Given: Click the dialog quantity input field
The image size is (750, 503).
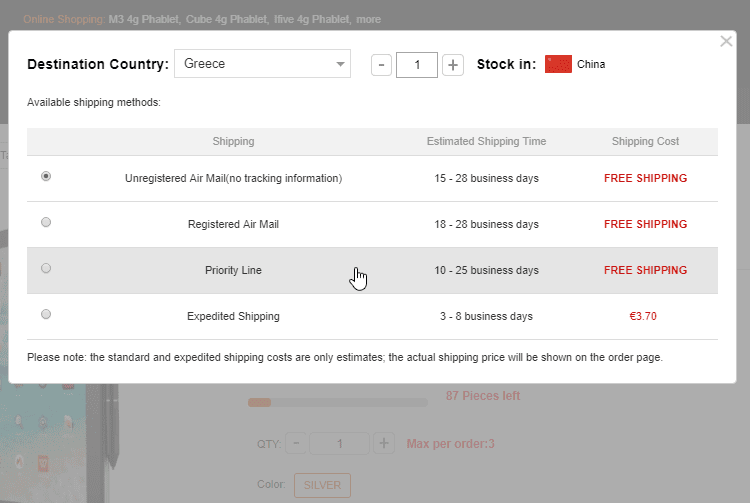Looking at the screenshot, I should pyautogui.click(x=416, y=65).
